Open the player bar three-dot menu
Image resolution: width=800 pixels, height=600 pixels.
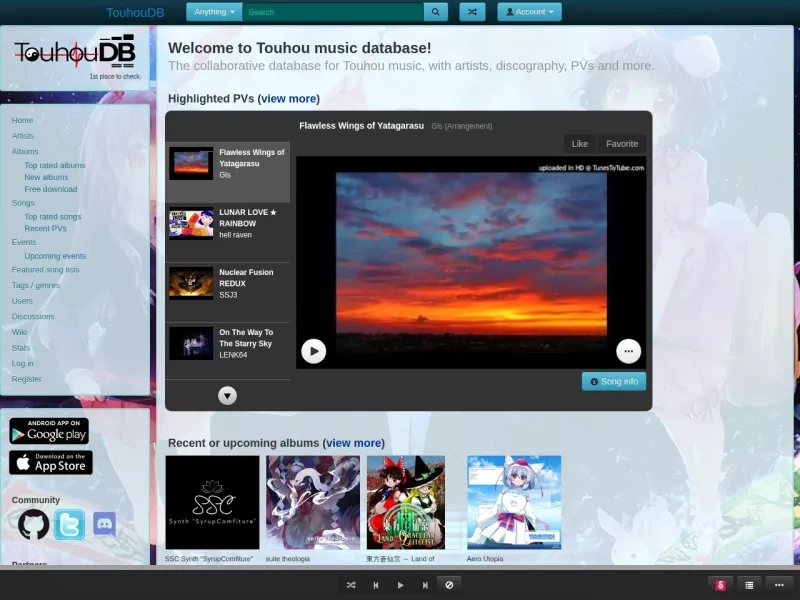[x=779, y=585]
